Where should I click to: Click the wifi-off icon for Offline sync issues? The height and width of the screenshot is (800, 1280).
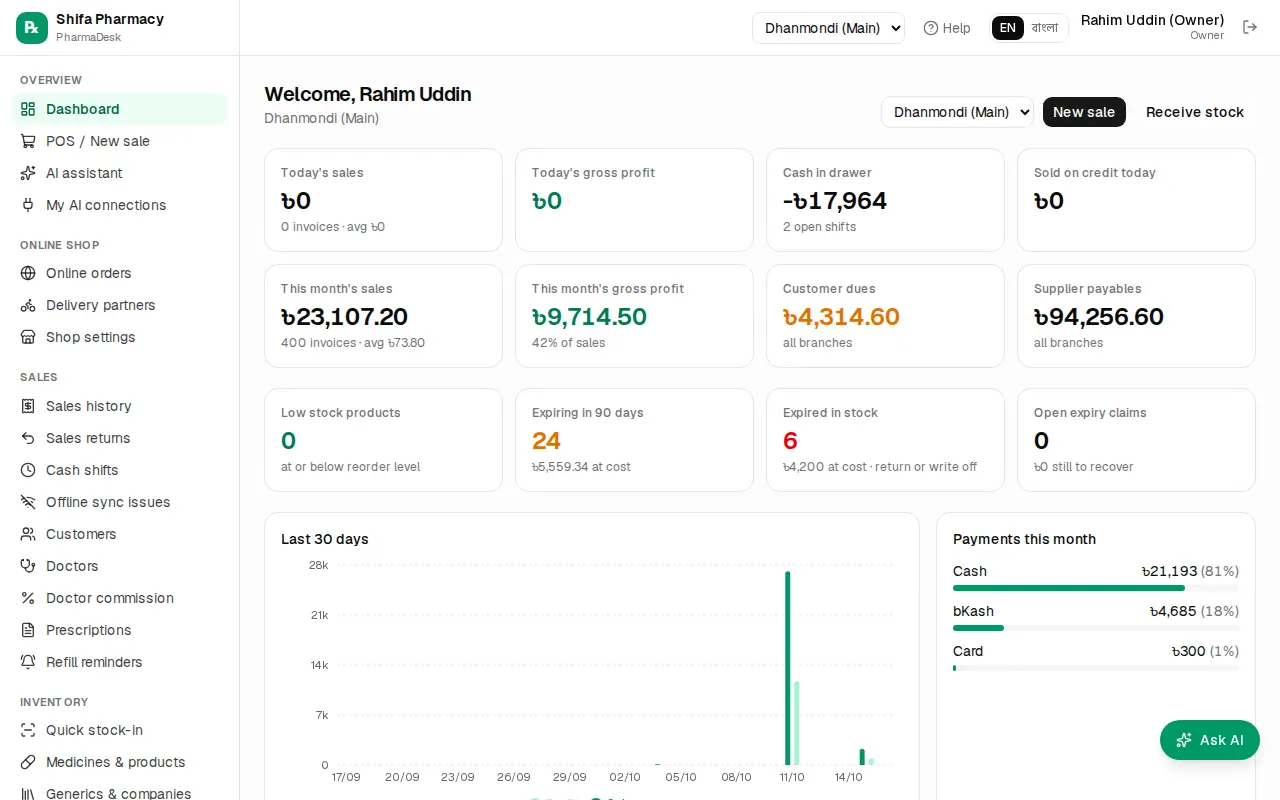coord(28,502)
